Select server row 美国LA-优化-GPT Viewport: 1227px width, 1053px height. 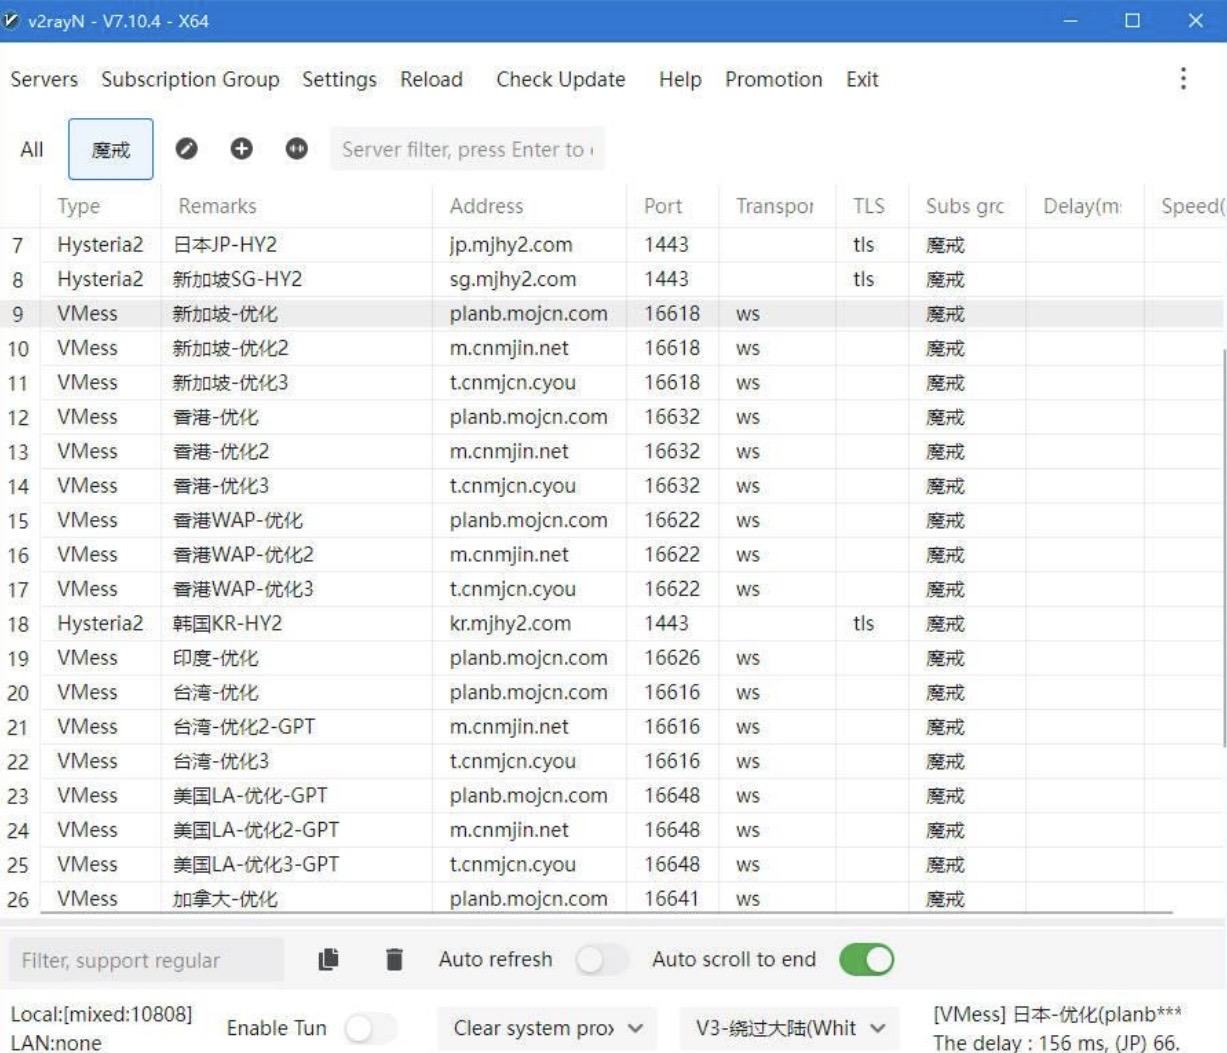pyautogui.click(x=612, y=796)
